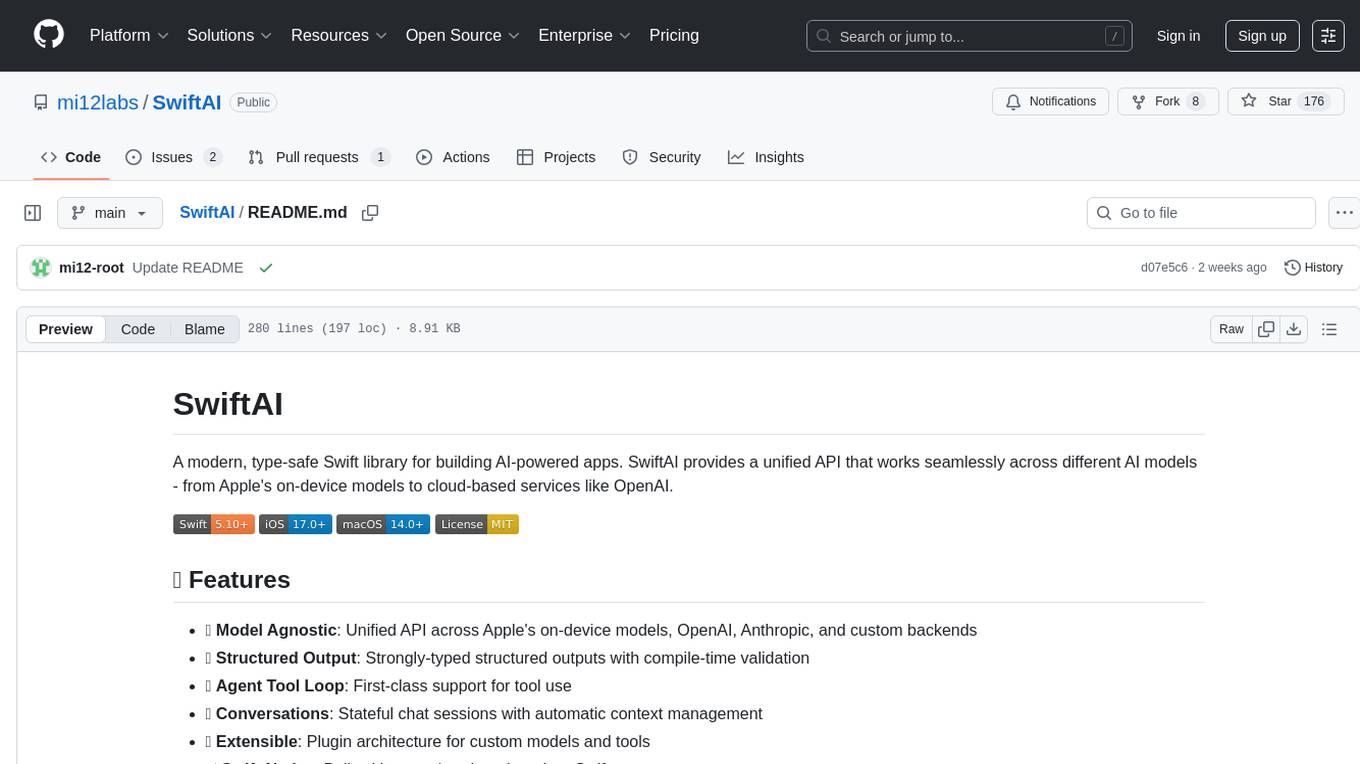Viewport: 1360px width, 764px height.
Task: Select the Blame view
Action: (x=205, y=329)
